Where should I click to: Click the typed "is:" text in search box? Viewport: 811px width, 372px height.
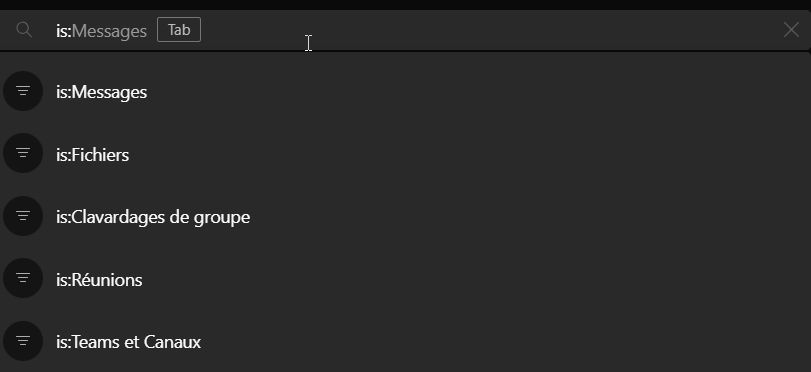click(x=63, y=31)
